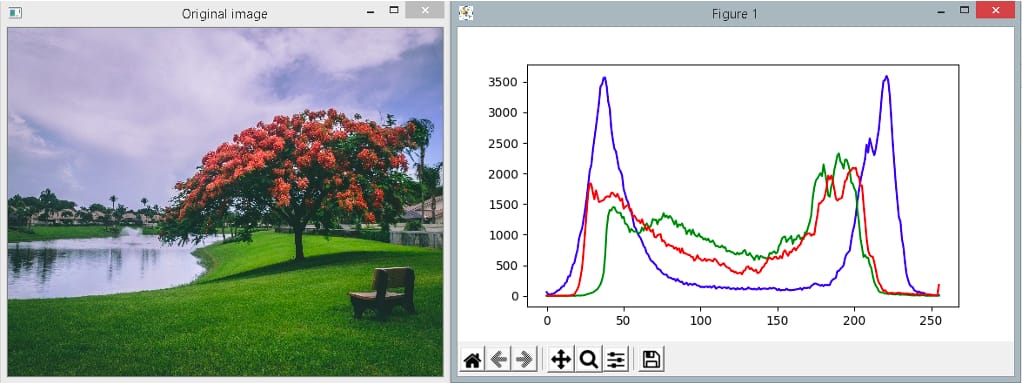Click the 3000 y-axis label
1022x383 pixels.
[503, 113]
